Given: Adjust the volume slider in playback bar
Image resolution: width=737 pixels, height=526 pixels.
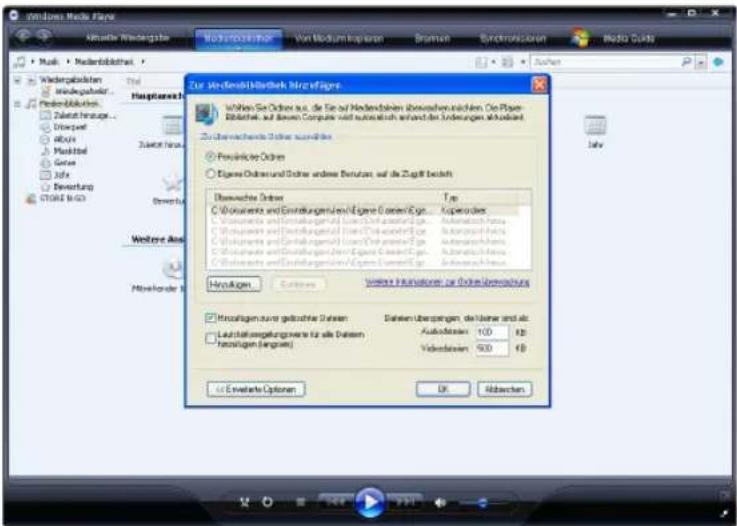Looking at the screenshot, I should [483, 503].
